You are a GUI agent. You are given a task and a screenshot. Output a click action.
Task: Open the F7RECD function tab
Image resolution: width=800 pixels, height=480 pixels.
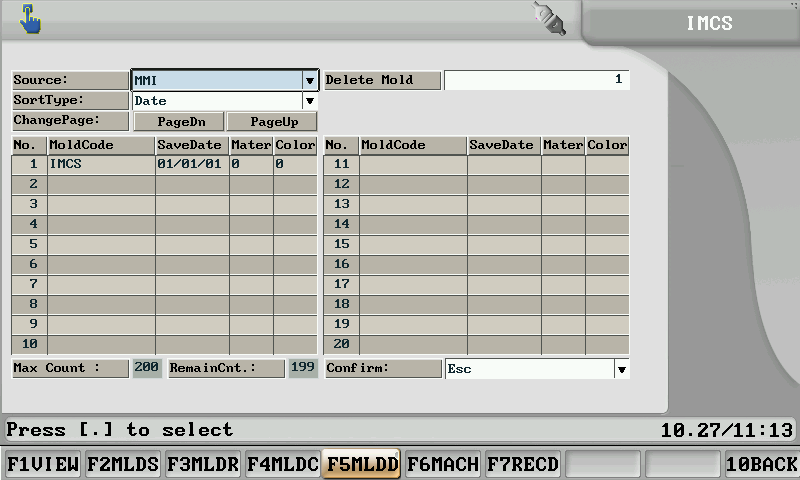click(x=523, y=464)
